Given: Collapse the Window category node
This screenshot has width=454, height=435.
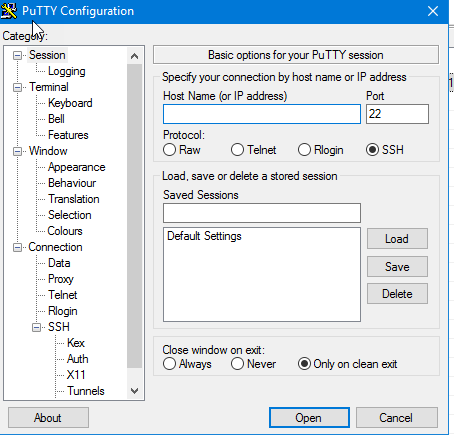Looking at the screenshot, I should click(x=17, y=151).
